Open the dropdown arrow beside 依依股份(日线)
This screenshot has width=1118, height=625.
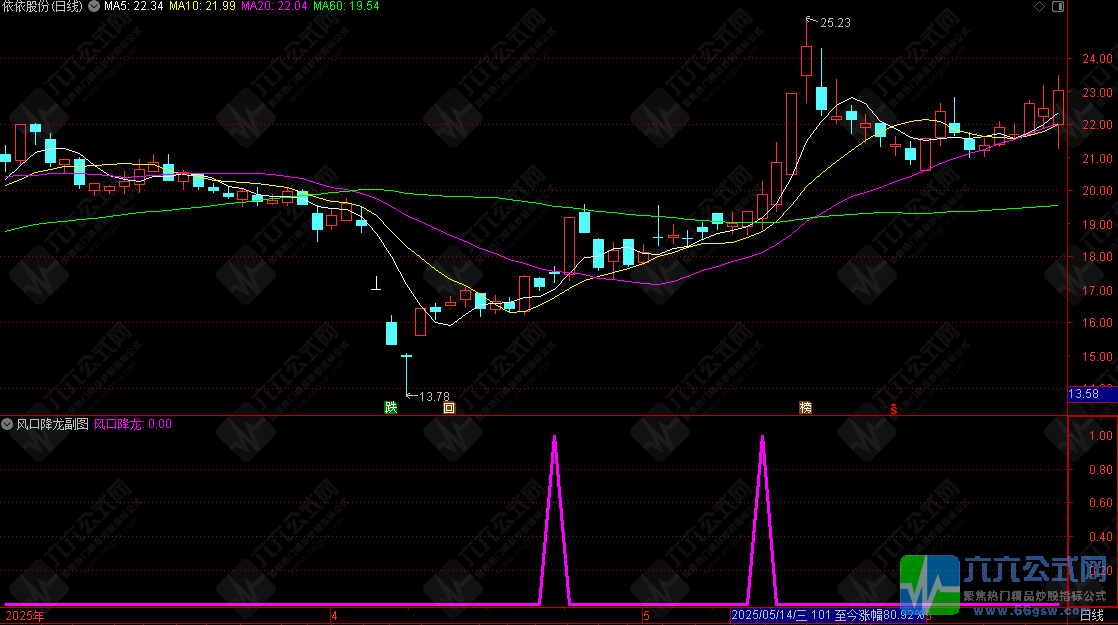pyautogui.click(x=93, y=6)
